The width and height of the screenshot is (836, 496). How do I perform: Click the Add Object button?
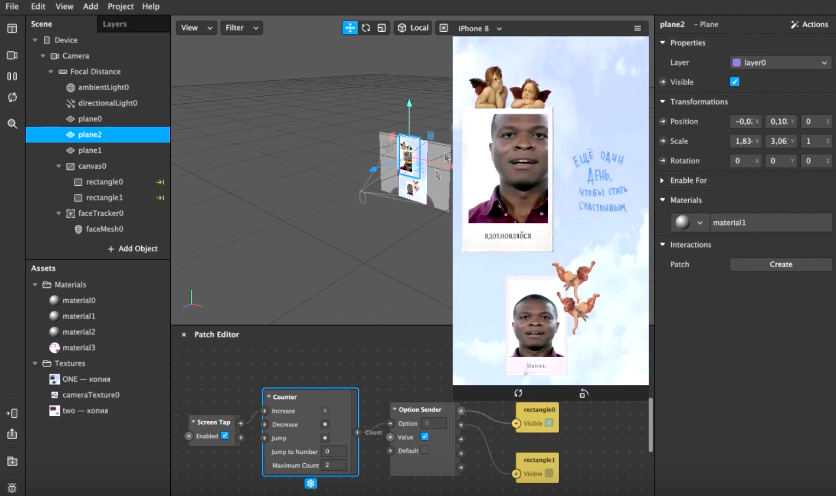(133, 249)
